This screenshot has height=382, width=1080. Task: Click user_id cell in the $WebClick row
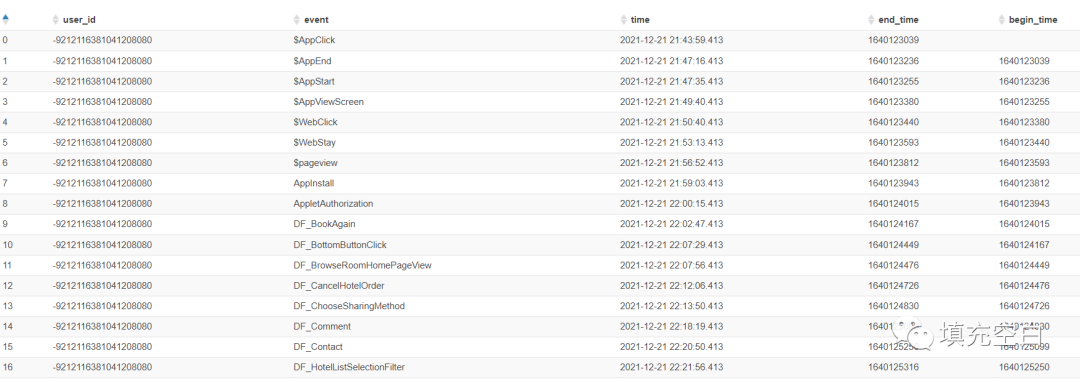[102, 122]
